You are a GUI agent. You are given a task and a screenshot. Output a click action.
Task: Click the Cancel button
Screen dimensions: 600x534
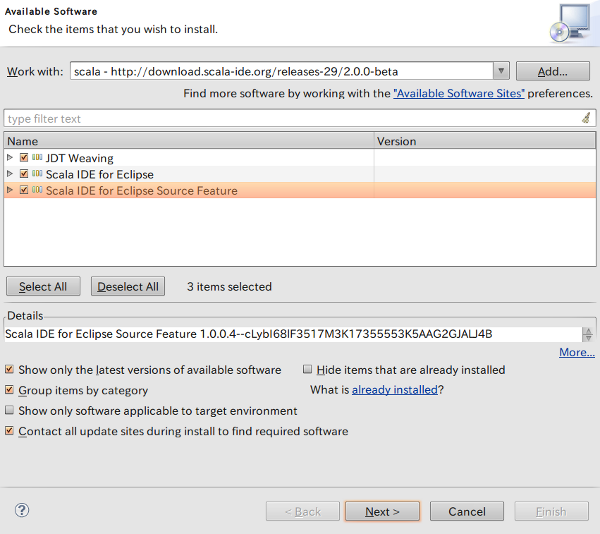467,511
